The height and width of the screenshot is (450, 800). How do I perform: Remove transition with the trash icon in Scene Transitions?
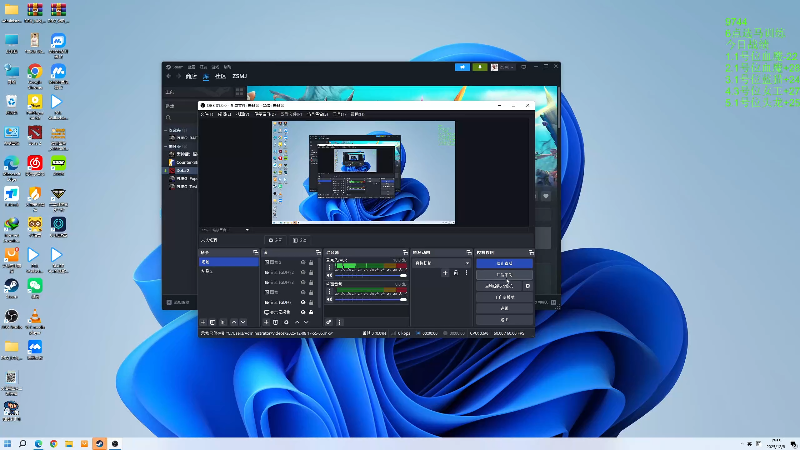point(456,273)
